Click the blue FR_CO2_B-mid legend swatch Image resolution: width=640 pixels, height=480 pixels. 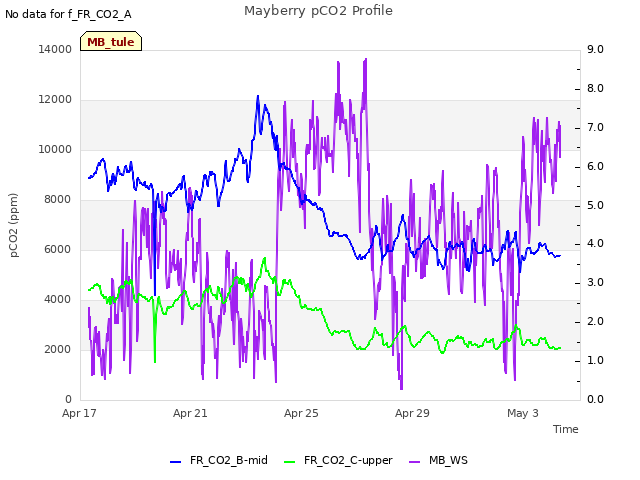click(x=176, y=462)
